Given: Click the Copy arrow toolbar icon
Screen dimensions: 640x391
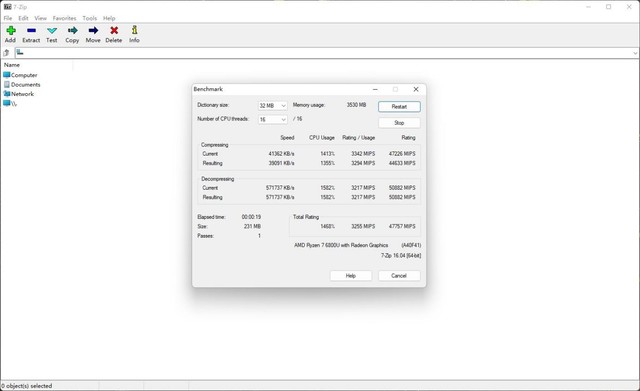Looking at the screenshot, I should 73,31.
